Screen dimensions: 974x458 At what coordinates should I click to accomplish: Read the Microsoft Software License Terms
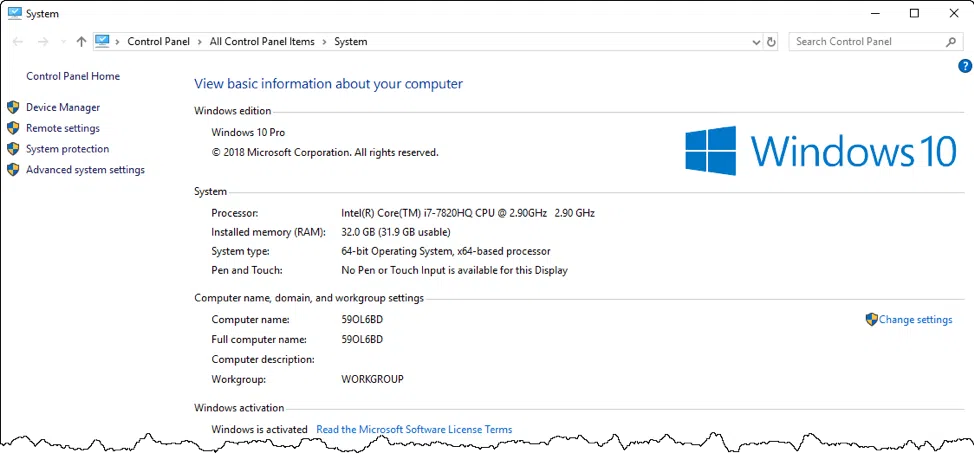coord(414,429)
